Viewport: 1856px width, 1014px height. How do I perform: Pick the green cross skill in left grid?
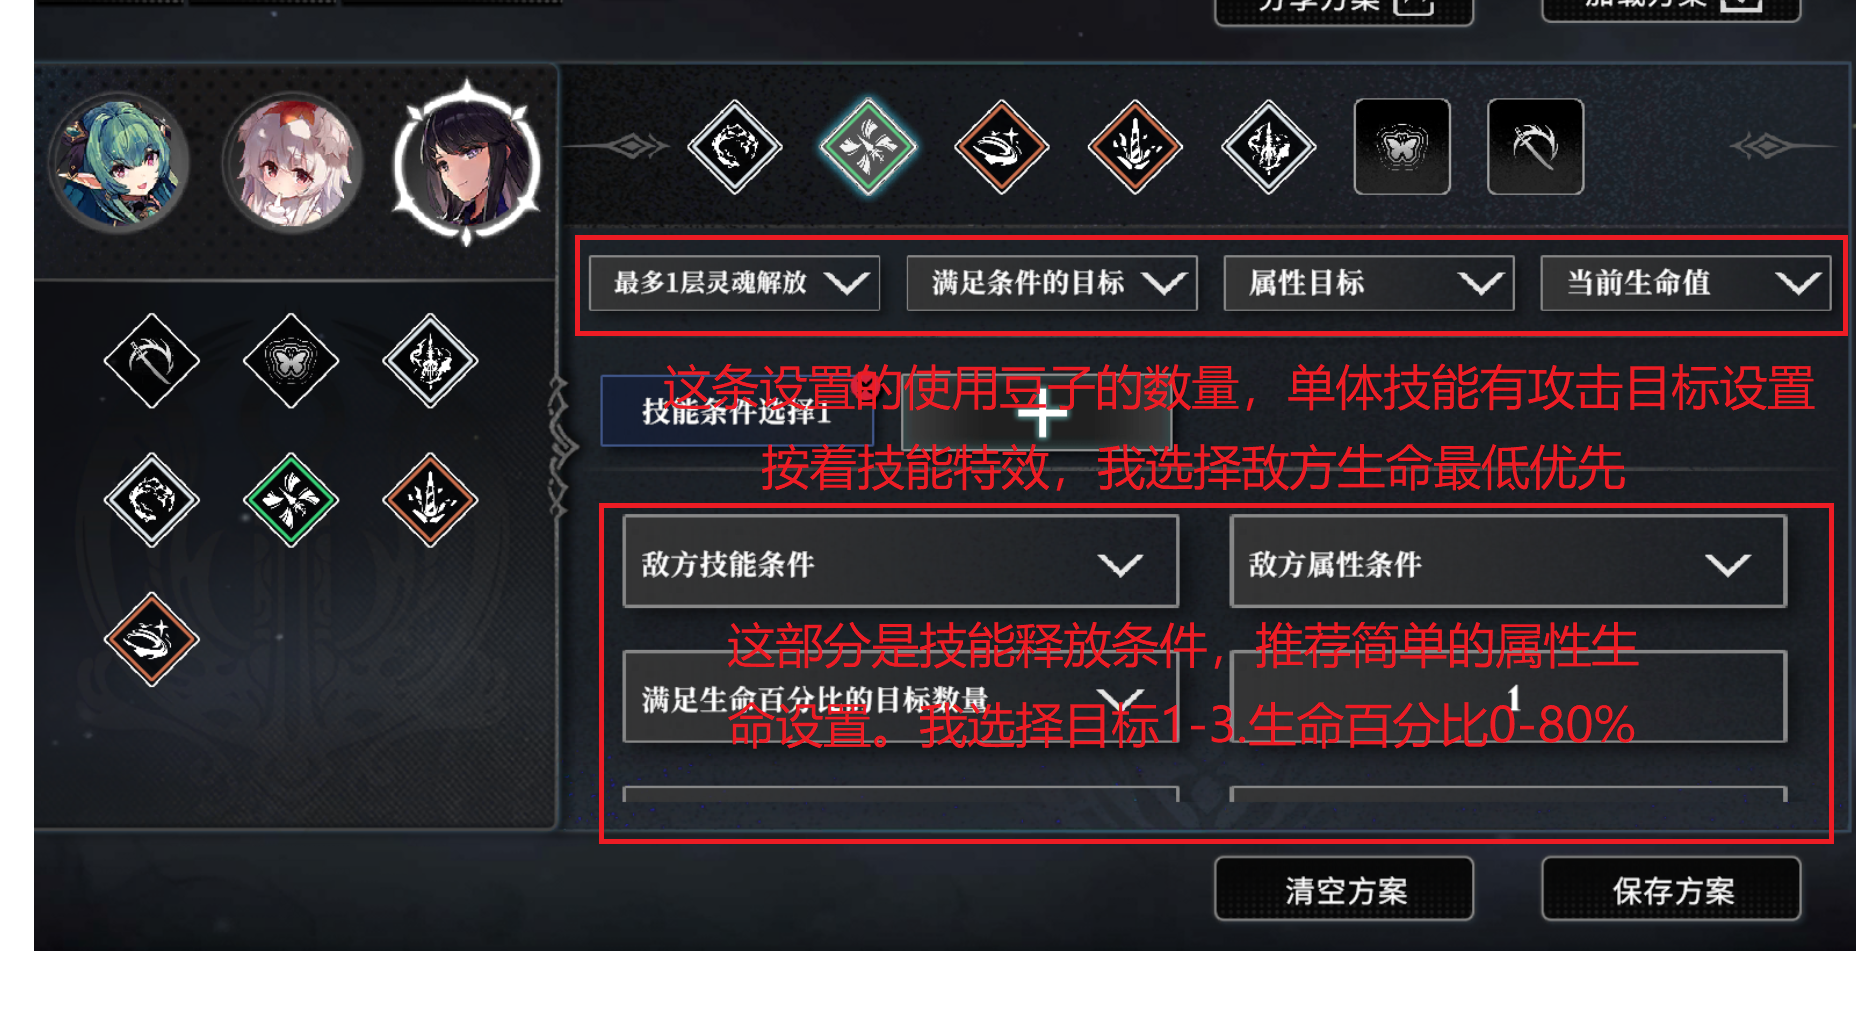point(291,500)
